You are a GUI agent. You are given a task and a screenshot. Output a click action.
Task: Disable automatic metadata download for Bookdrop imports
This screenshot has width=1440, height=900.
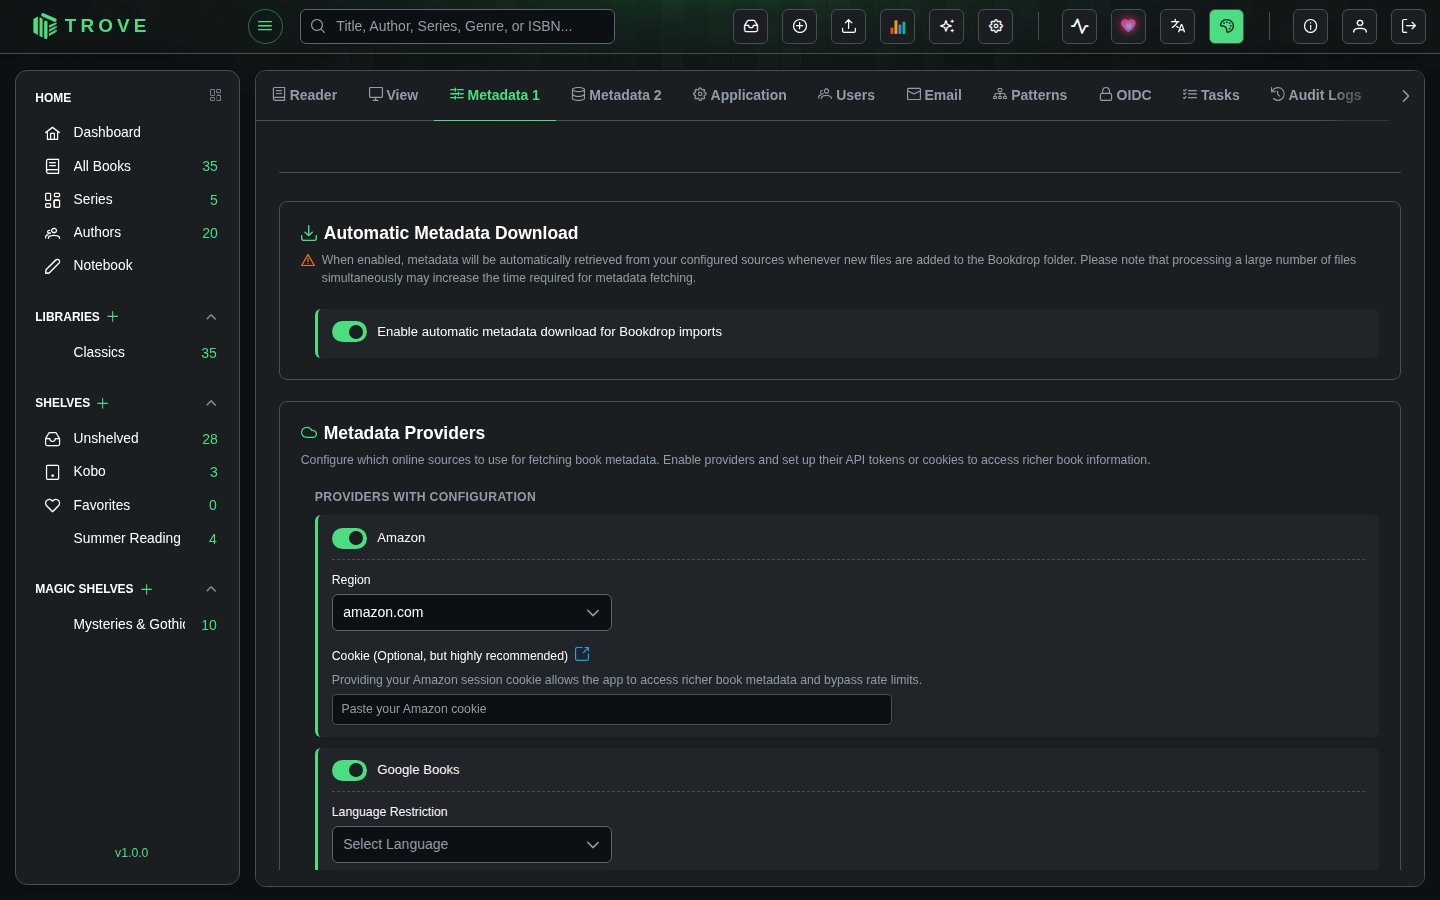coord(349,332)
